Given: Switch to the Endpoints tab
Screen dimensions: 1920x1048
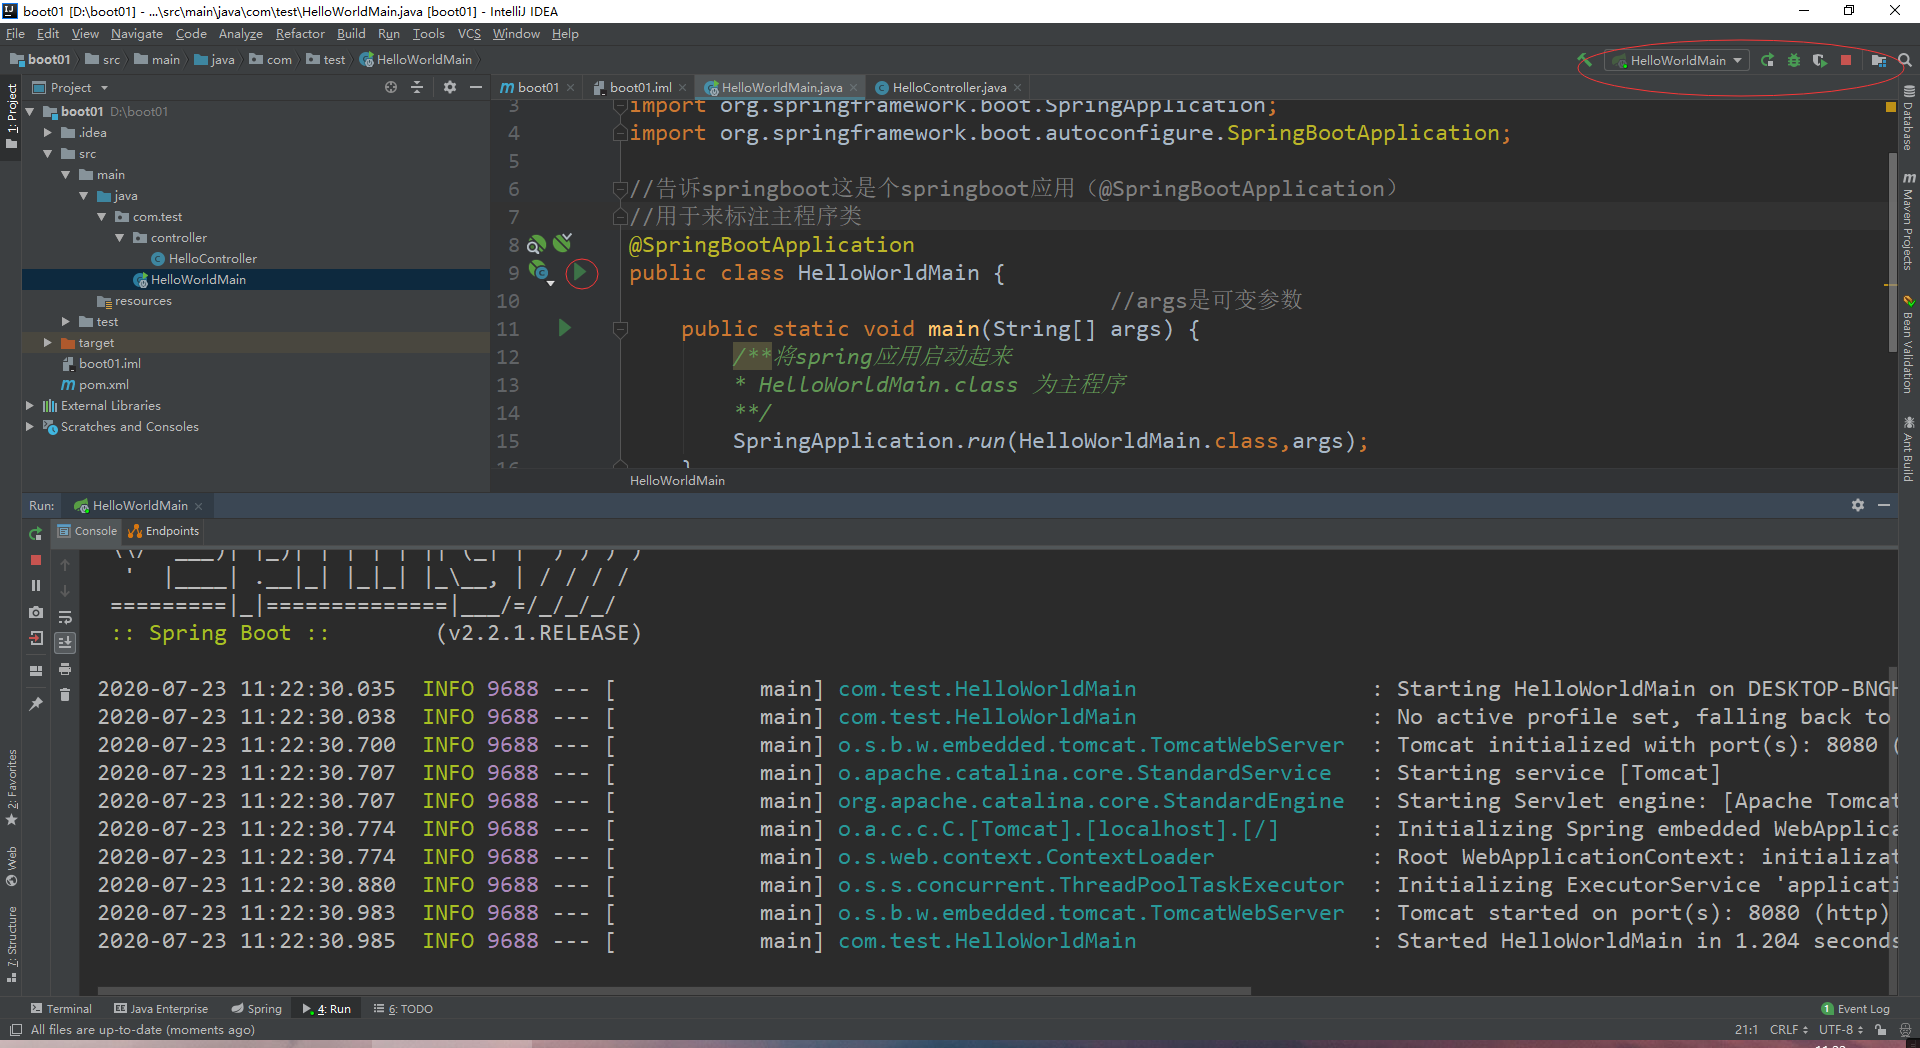Looking at the screenshot, I should point(164,531).
